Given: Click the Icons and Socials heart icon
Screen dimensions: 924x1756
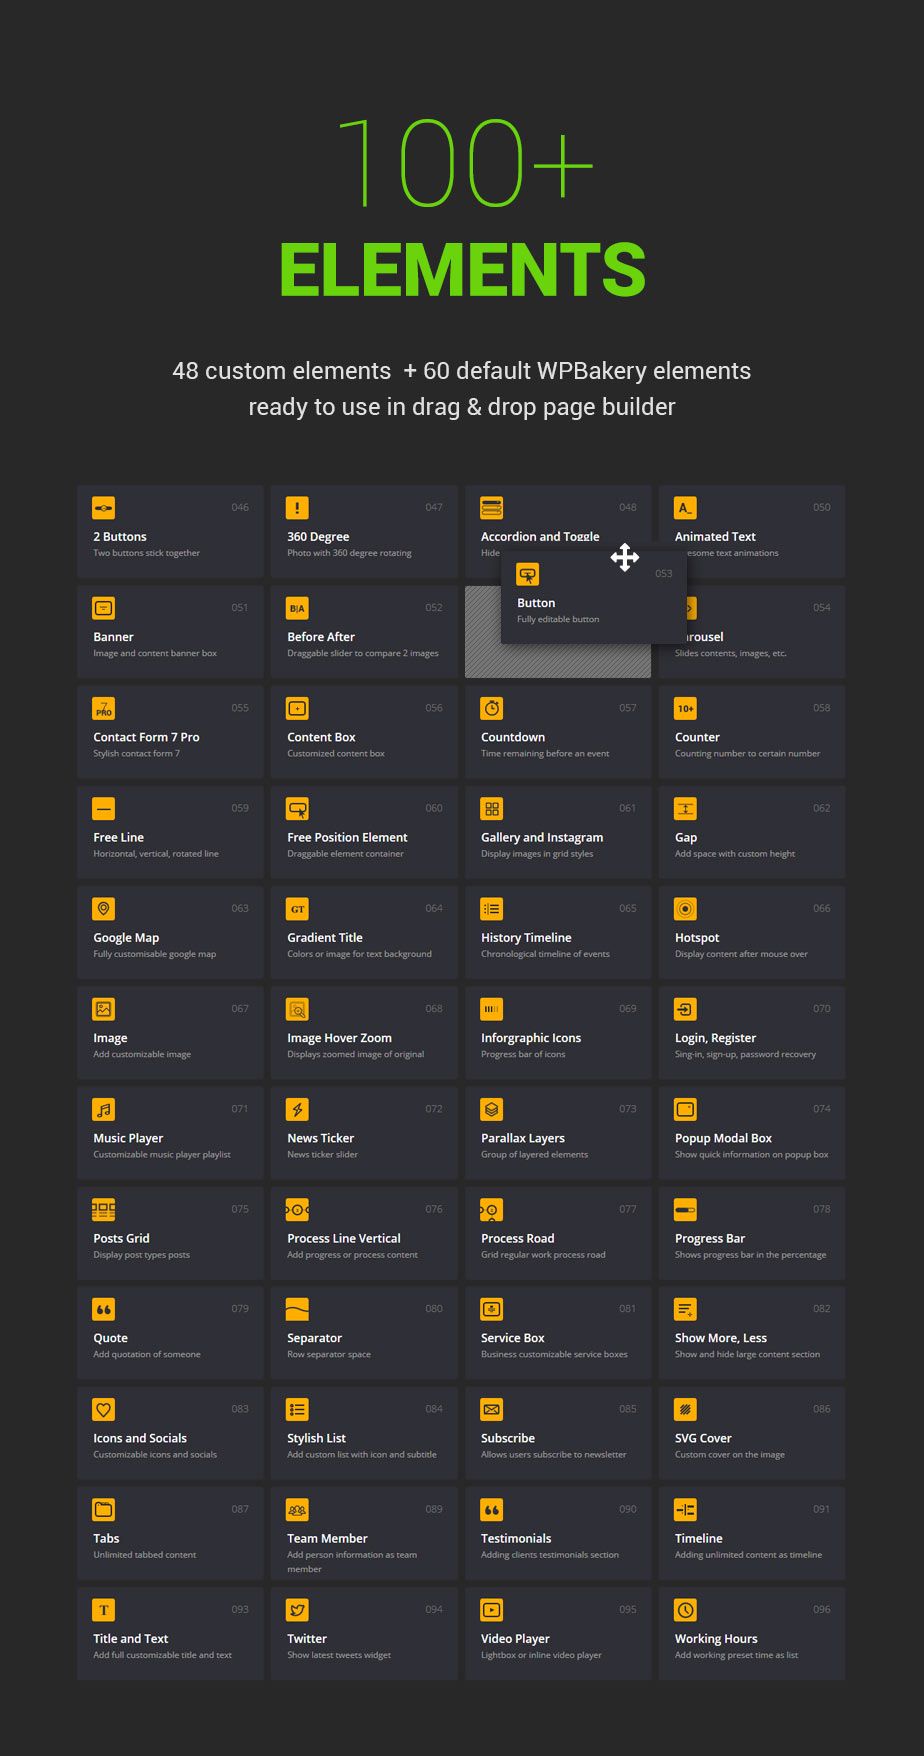Looking at the screenshot, I should click(104, 1409).
